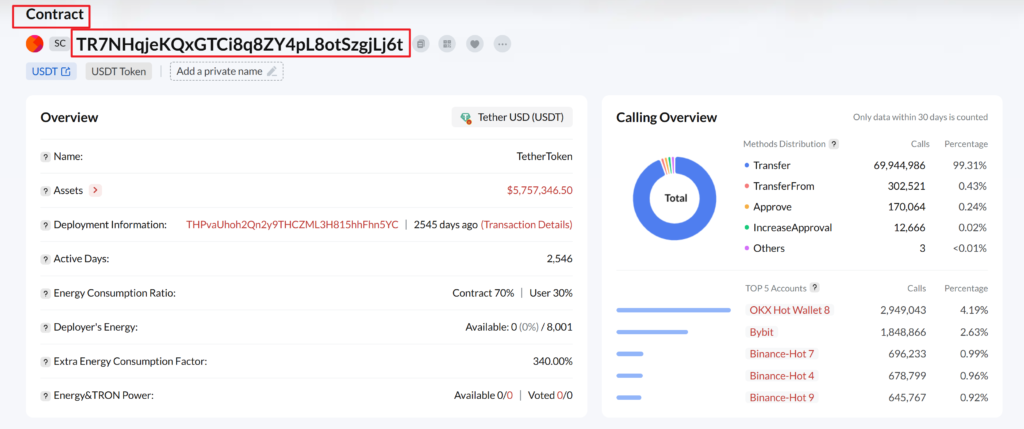Click the Active Days value 2,546
1024x429 pixels.
[x=560, y=259]
